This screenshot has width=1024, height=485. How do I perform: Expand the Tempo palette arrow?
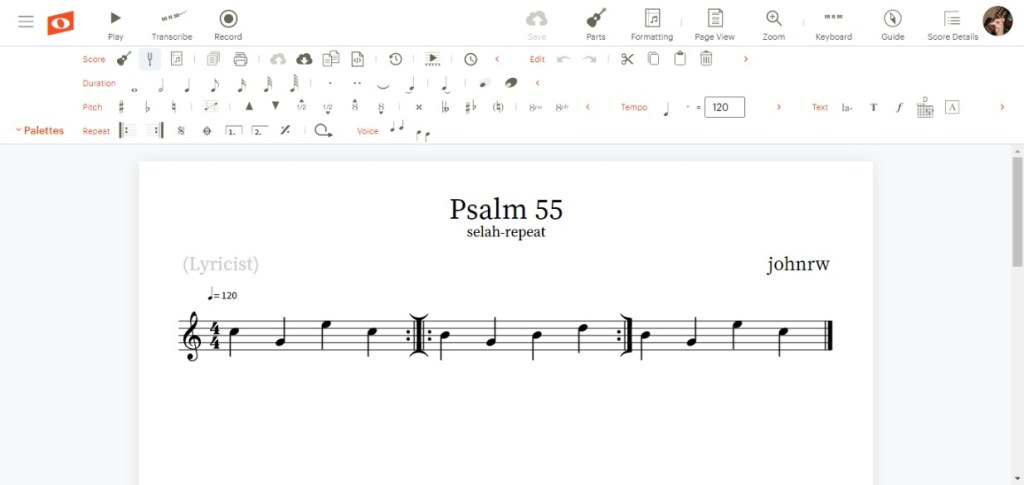coord(780,107)
